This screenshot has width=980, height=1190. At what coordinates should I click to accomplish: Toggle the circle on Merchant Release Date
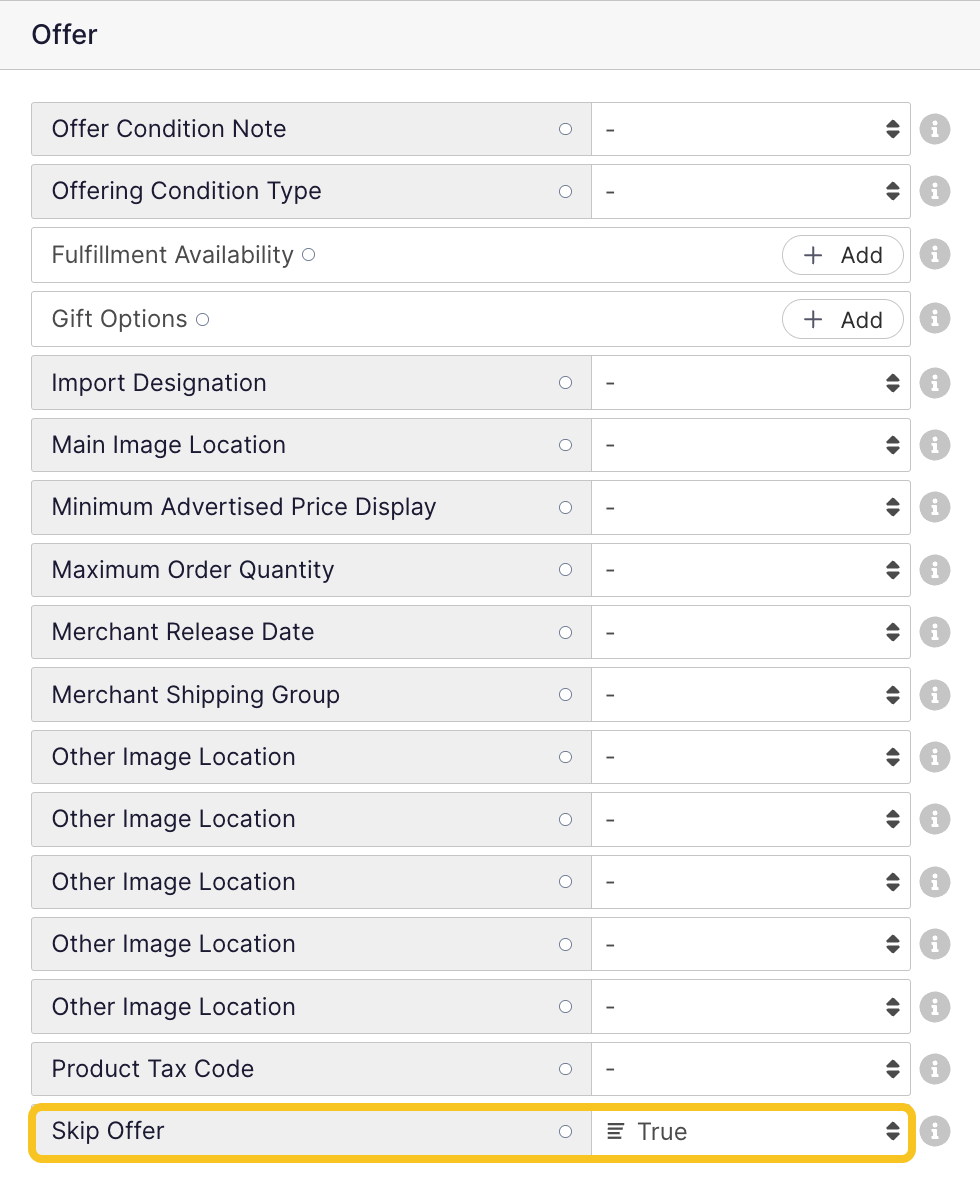point(566,632)
